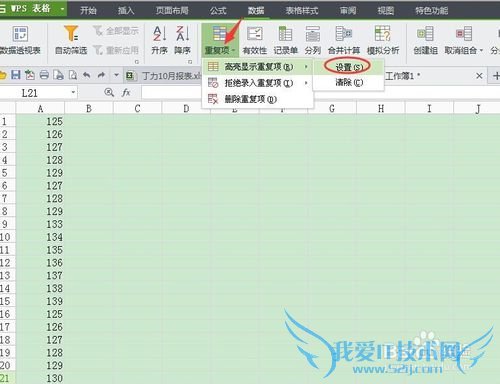Open the filter group dialog launcher
The width and height of the screenshot is (500, 384).
point(136,62)
